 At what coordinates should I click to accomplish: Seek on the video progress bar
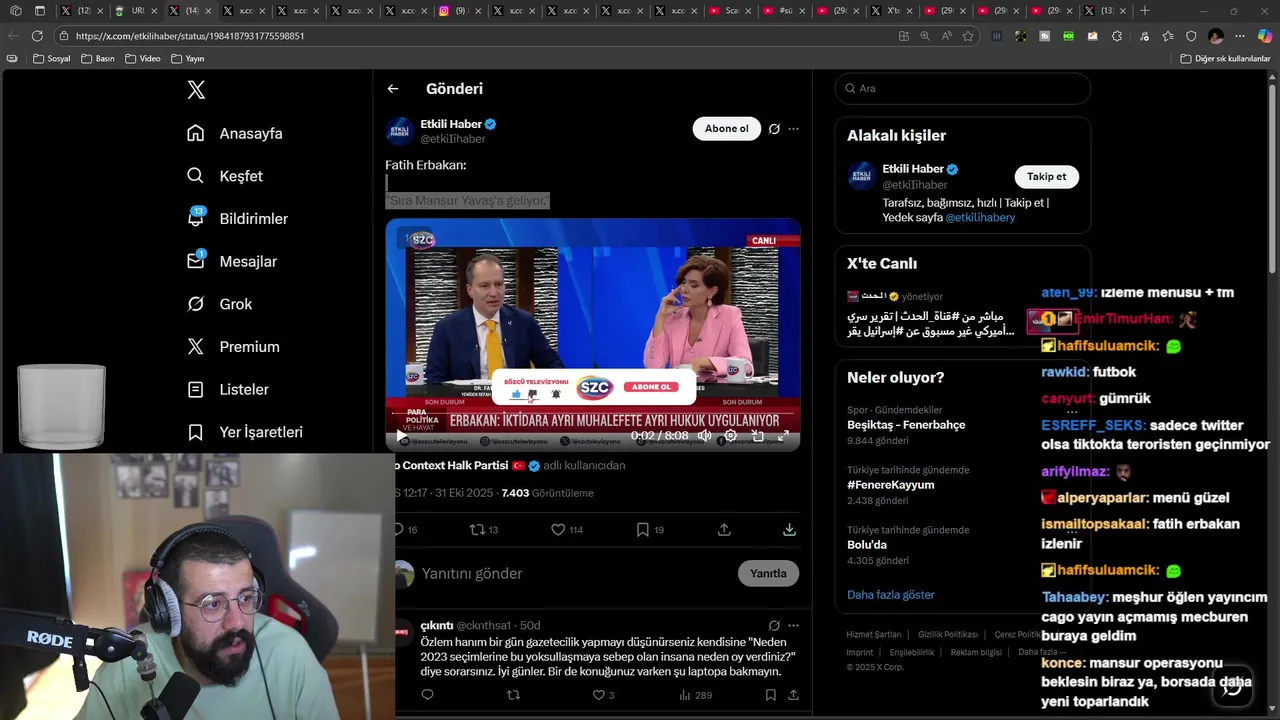[593, 412]
